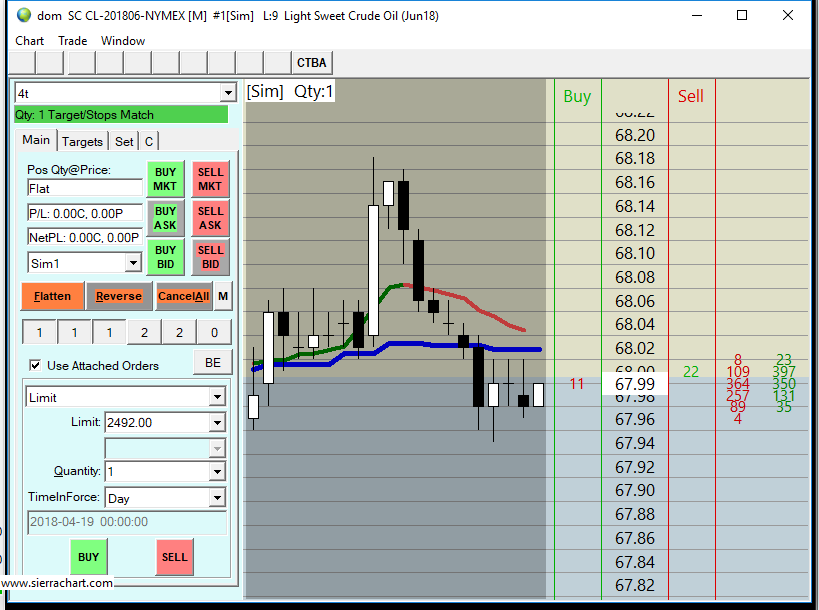Click the Reverse position button
The image size is (819, 610).
(119, 296)
